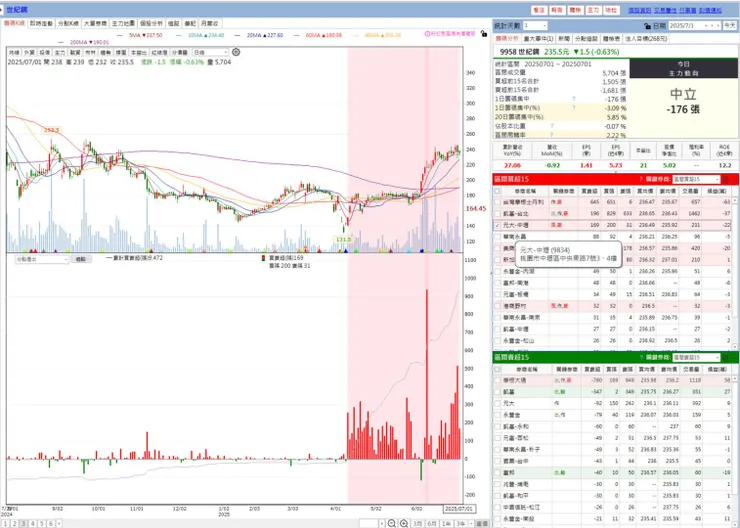This screenshot has width=740, height=528.
Task: Open help for 1日籌碼集中 row
Action: 574,99
